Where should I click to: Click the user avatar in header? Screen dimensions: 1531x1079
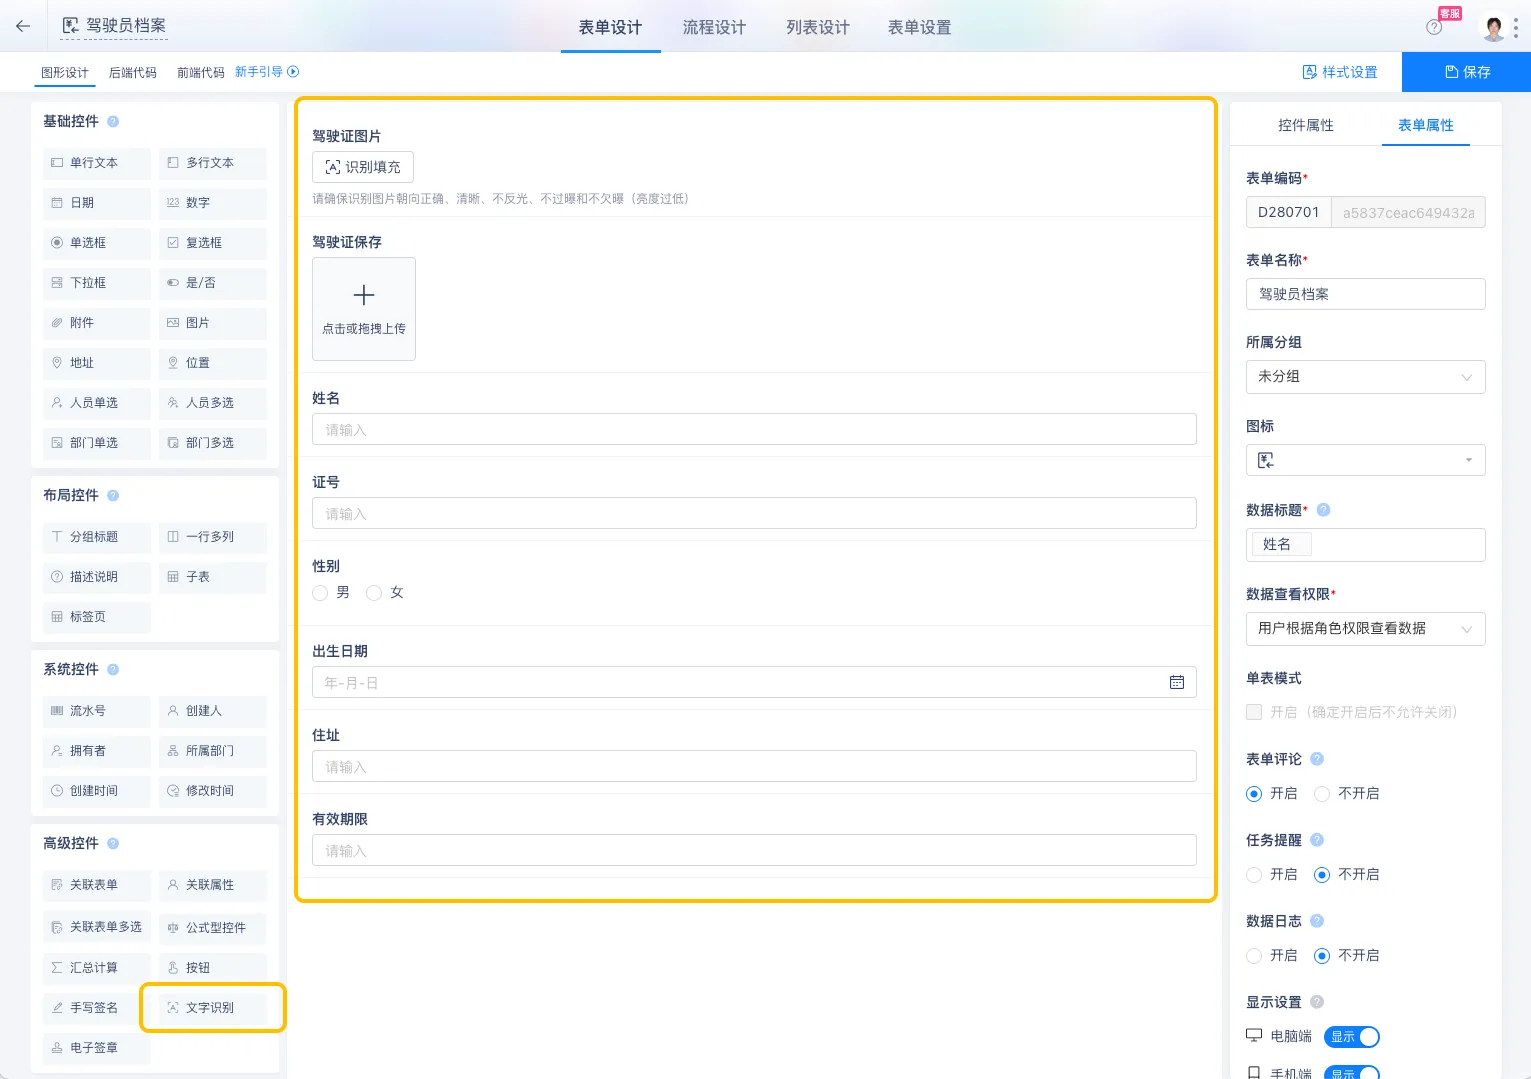[1494, 27]
